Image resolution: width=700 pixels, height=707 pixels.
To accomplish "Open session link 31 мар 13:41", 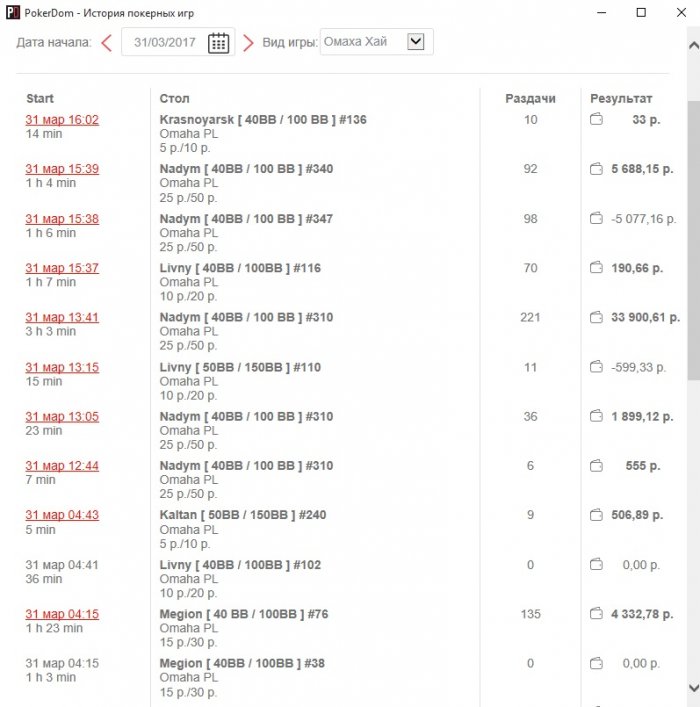I will pos(62,317).
